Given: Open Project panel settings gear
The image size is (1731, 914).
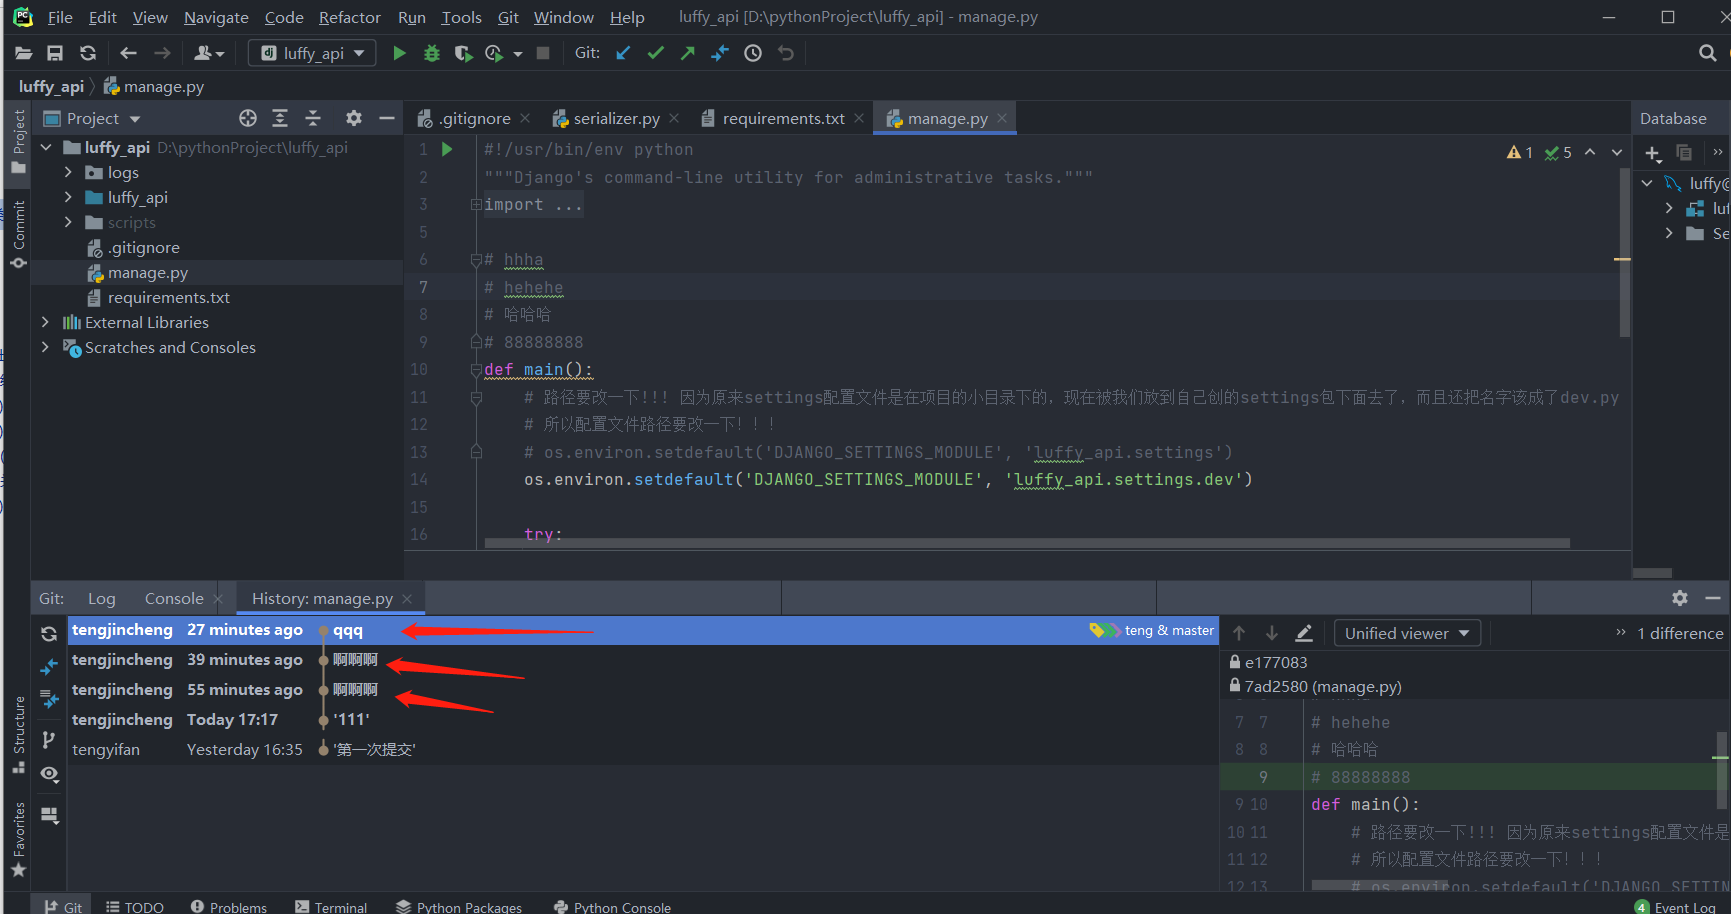Looking at the screenshot, I should click(x=353, y=118).
